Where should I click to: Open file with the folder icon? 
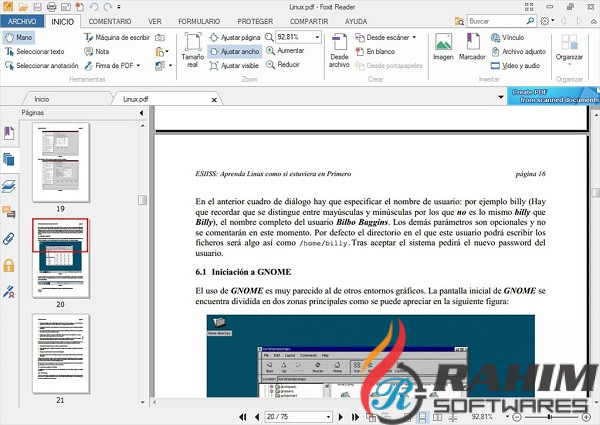pos(23,7)
